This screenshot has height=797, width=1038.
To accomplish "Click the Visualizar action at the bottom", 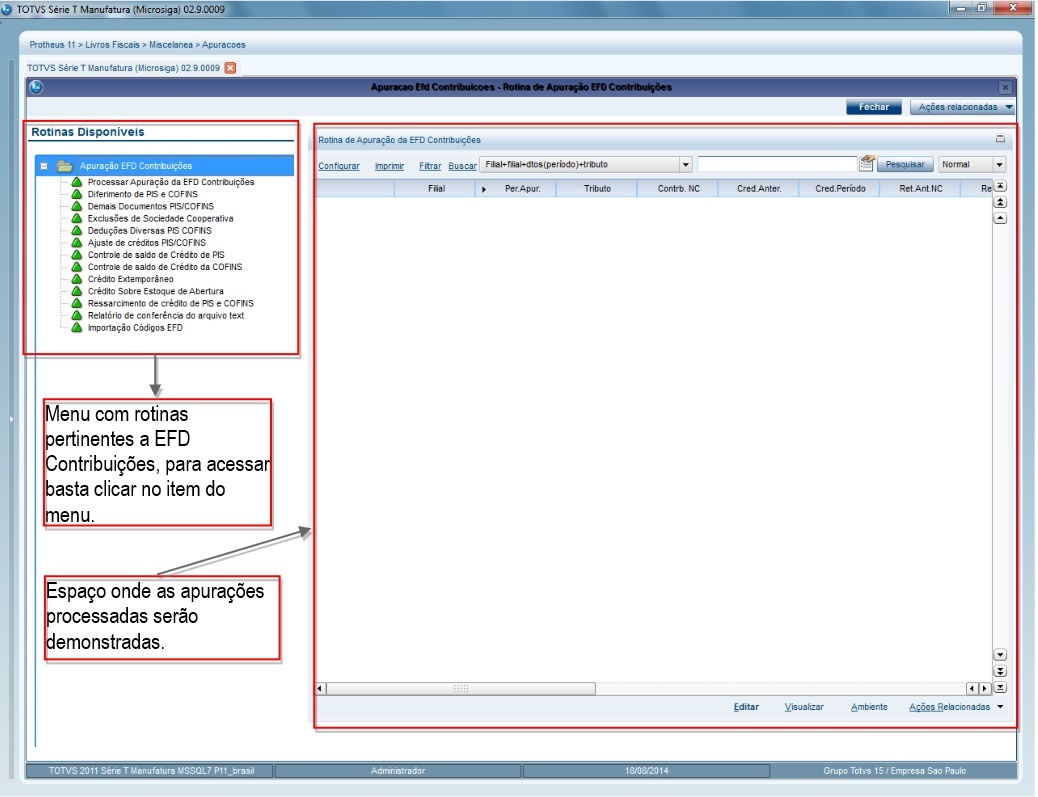I will pos(804,707).
